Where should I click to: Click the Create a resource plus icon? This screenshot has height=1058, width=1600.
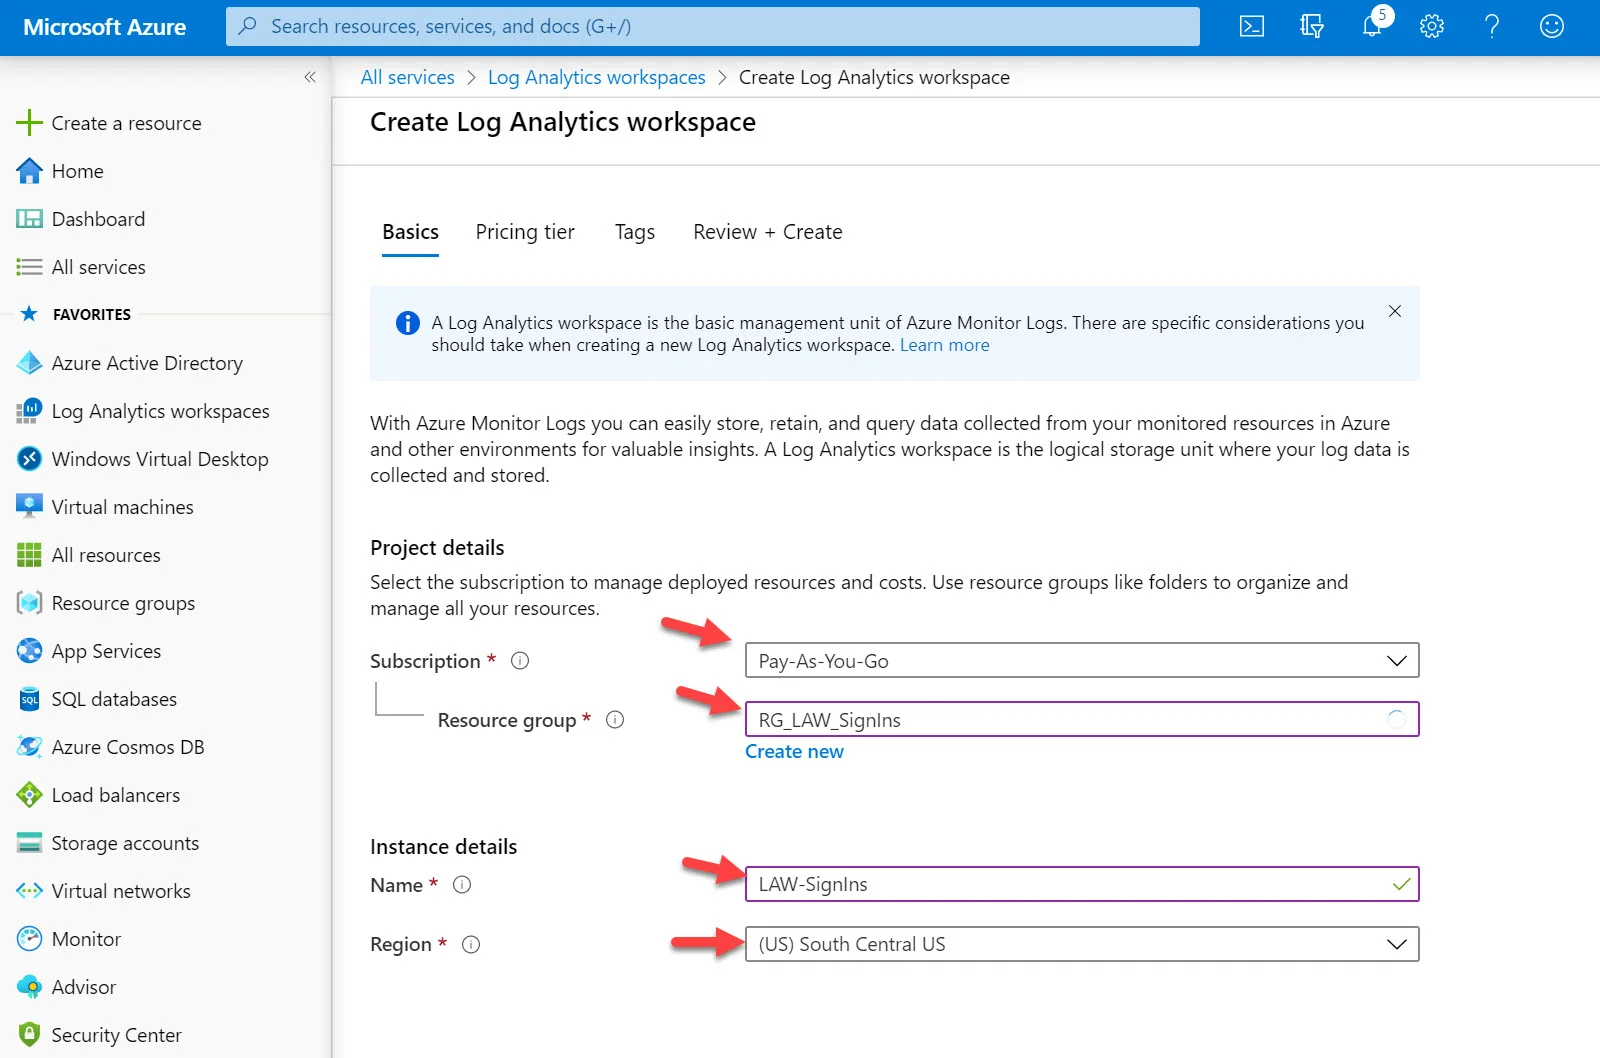click(x=29, y=123)
